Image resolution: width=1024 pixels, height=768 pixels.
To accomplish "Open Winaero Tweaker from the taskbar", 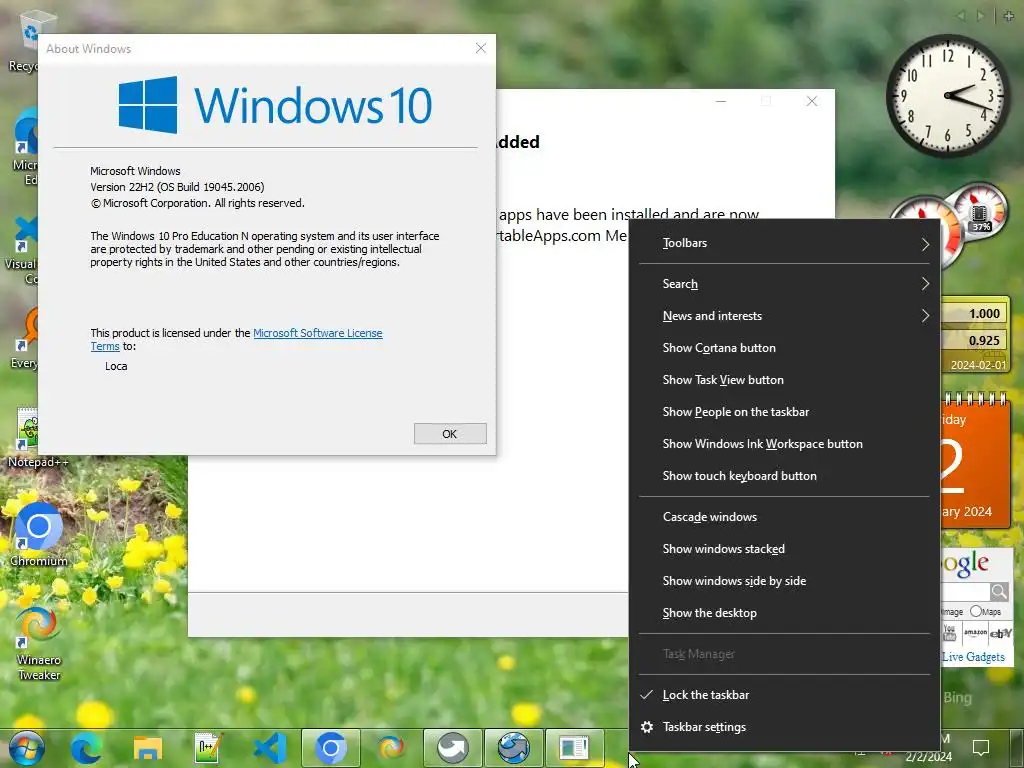I will point(391,748).
